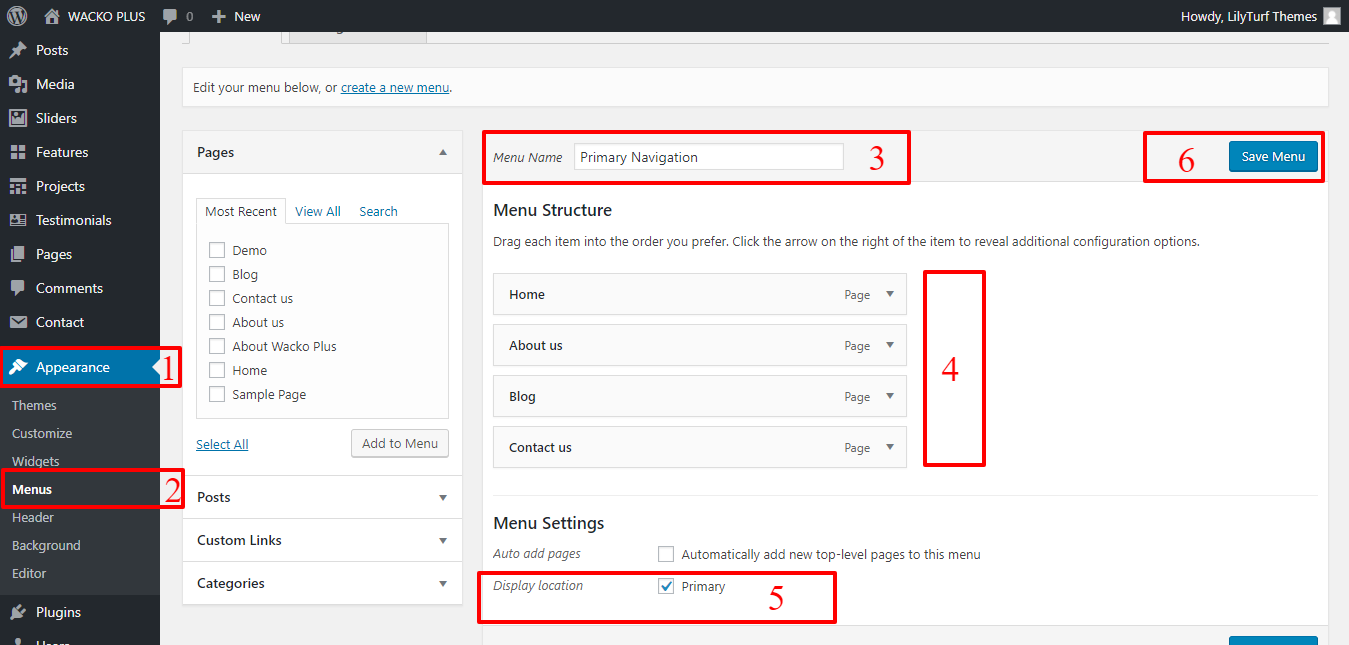This screenshot has width=1349, height=645.
Task: Open Menus in Appearance submenu
Action: tap(32, 489)
